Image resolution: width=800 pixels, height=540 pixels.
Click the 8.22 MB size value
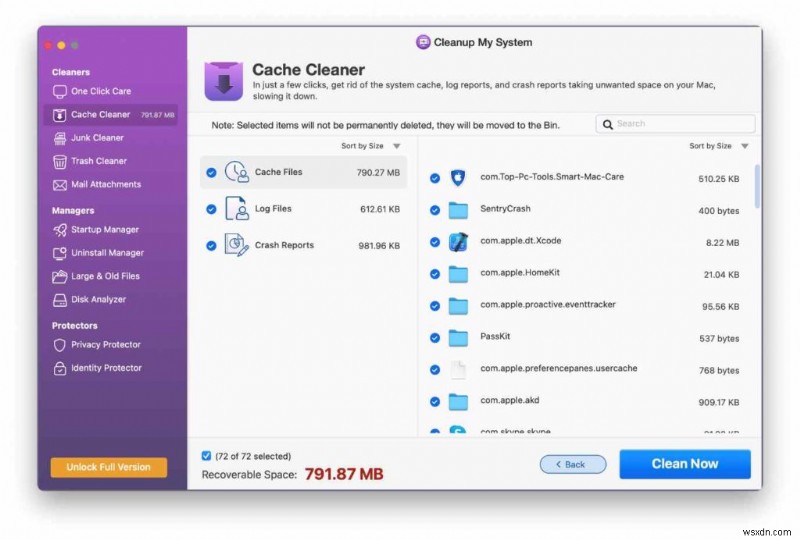[x=722, y=243]
